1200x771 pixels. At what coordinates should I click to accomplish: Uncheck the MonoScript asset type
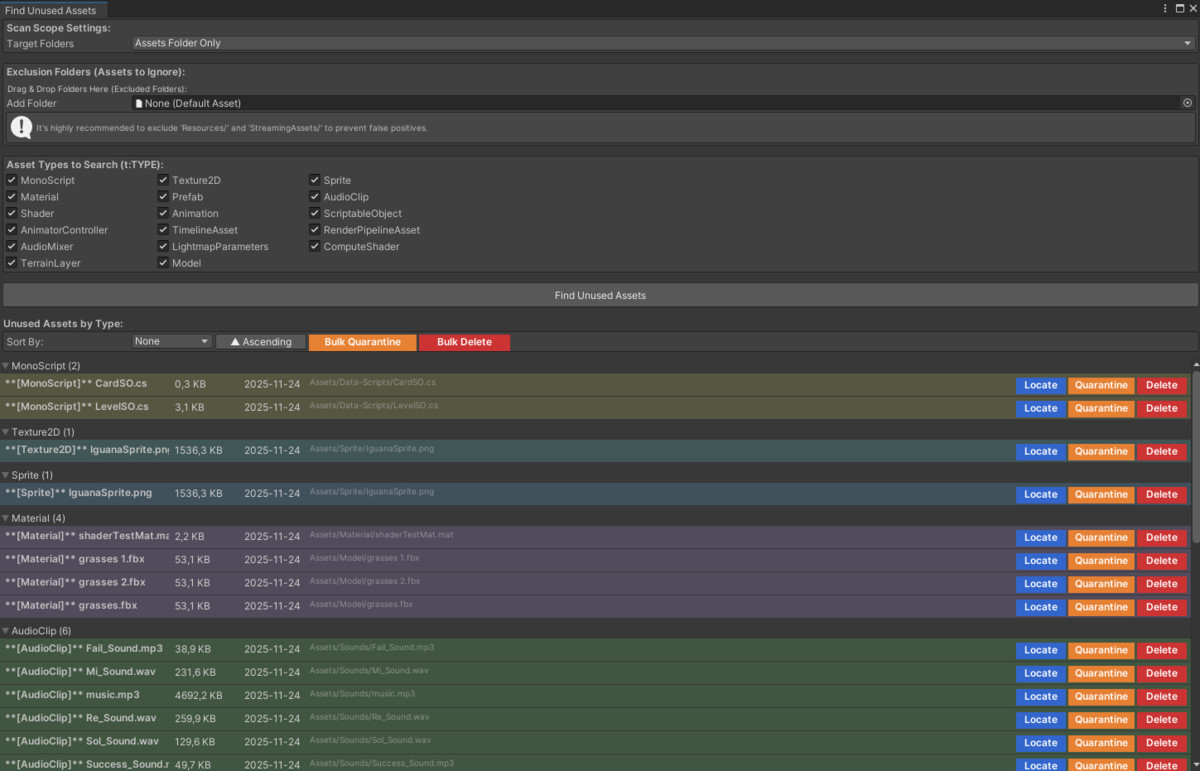(12, 180)
